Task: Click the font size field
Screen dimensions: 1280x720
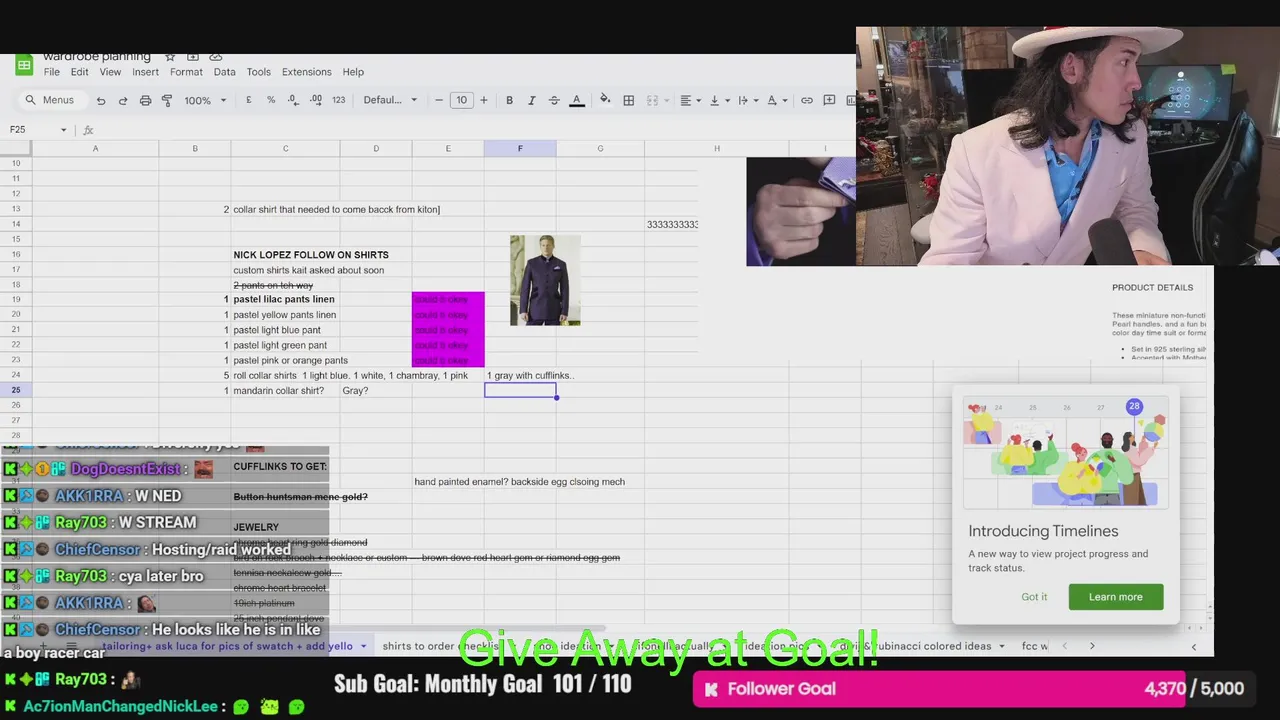Action: (461, 100)
